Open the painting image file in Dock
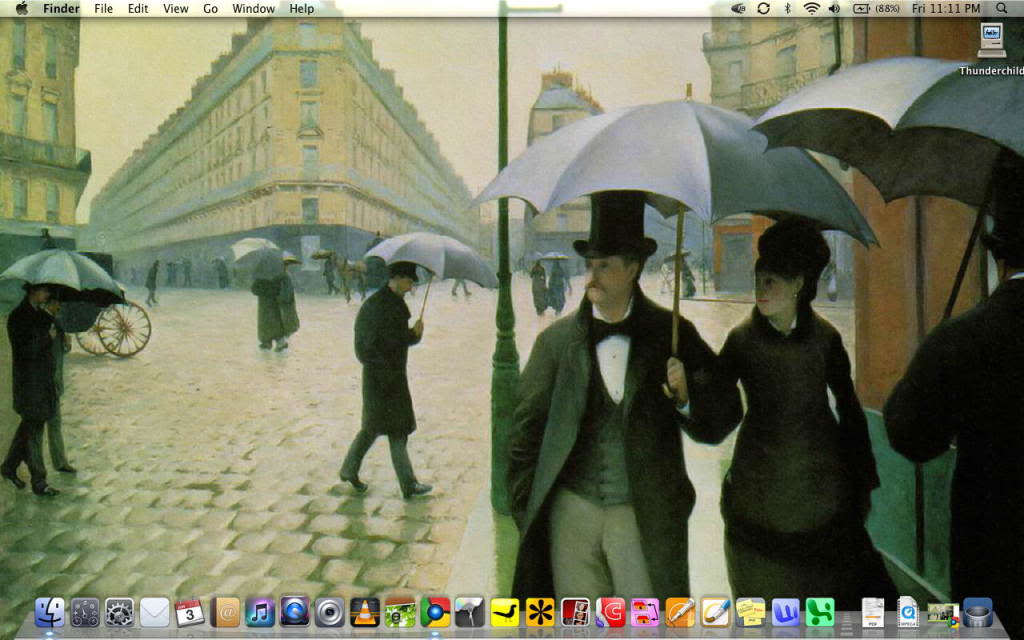Screen dimensions: 1024x640 pyautogui.click(x=943, y=614)
